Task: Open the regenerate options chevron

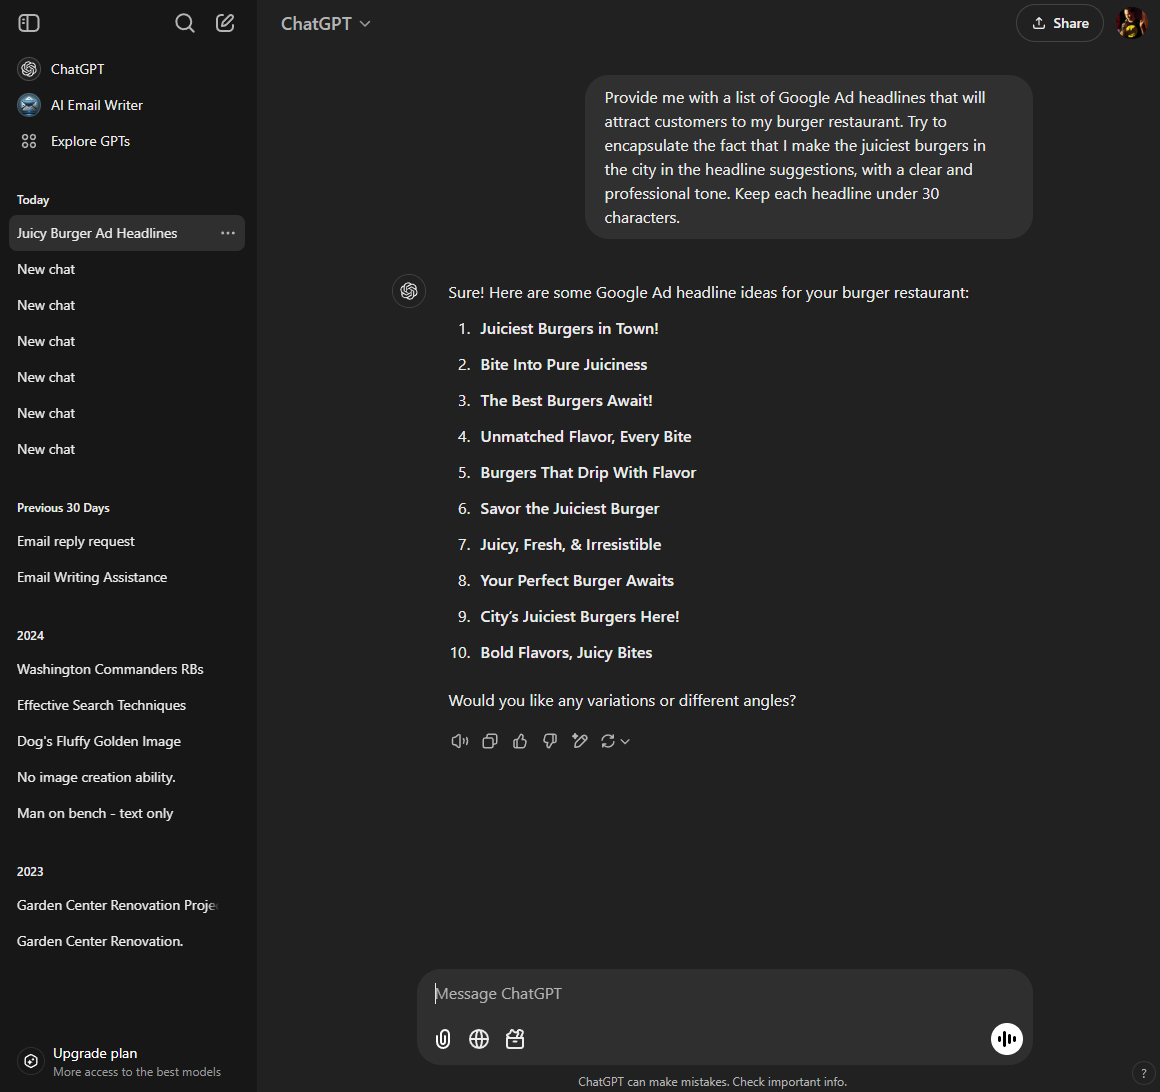Action: [x=626, y=741]
